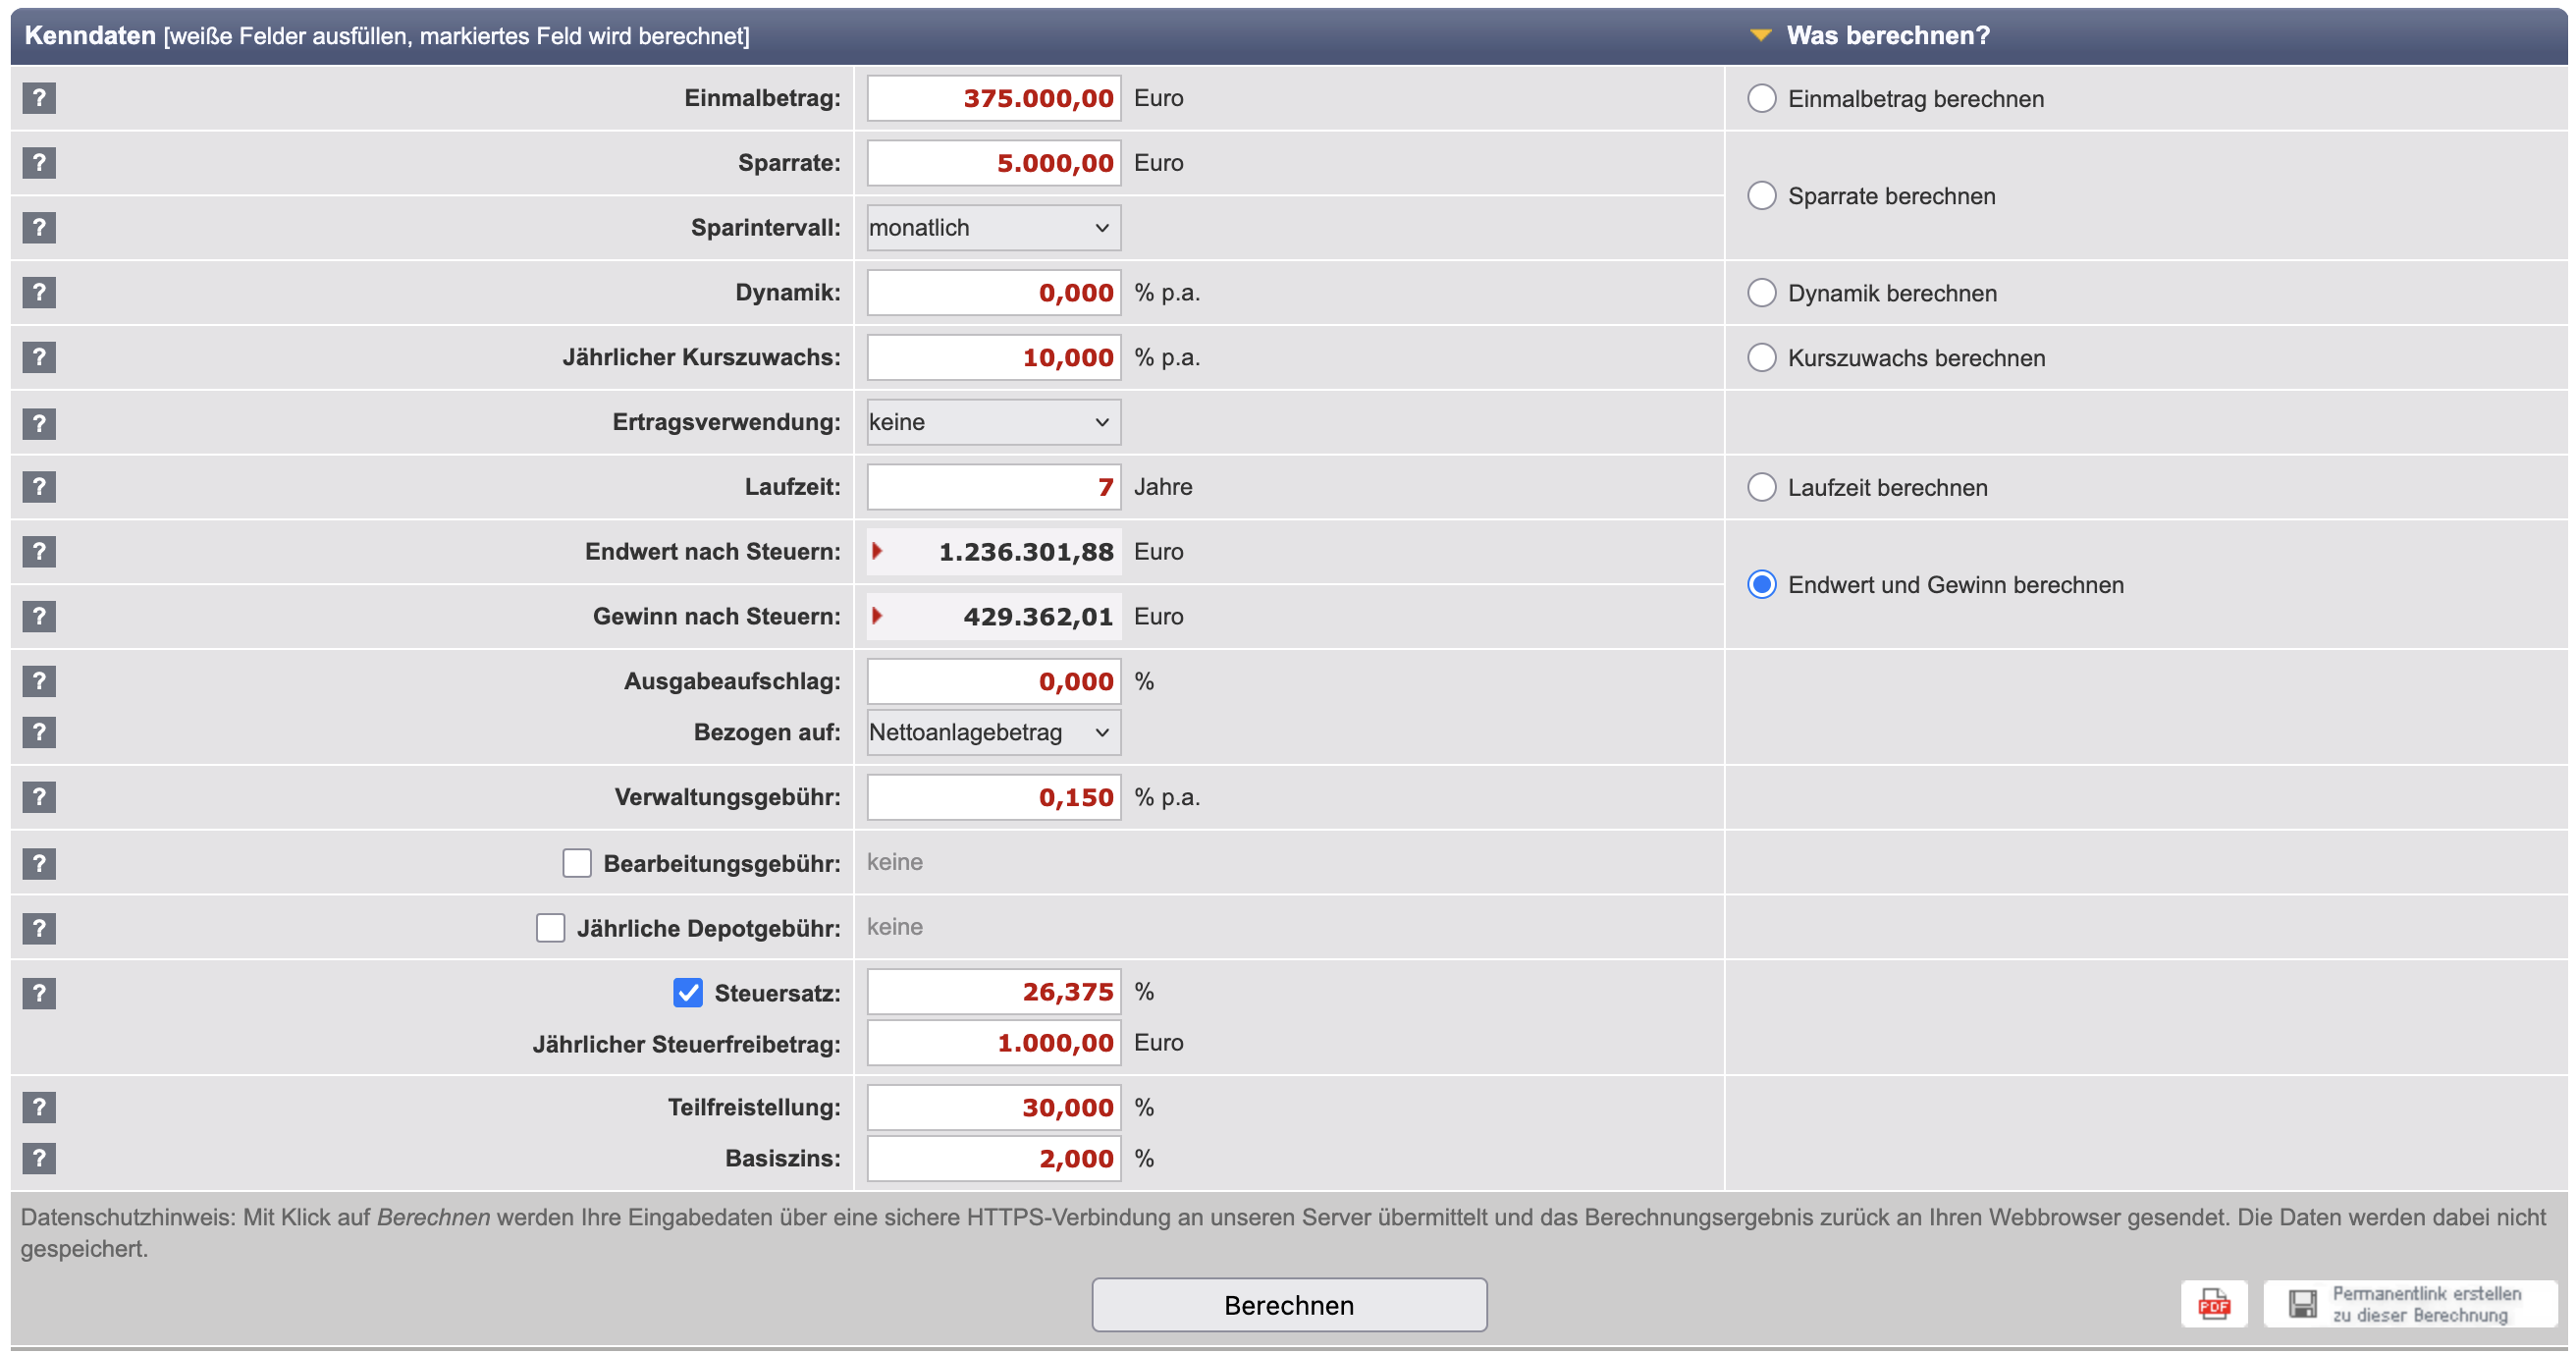
Task: Open the Bezogen auf Nettoanlagebetrag dropdown
Action: (993, 733)
